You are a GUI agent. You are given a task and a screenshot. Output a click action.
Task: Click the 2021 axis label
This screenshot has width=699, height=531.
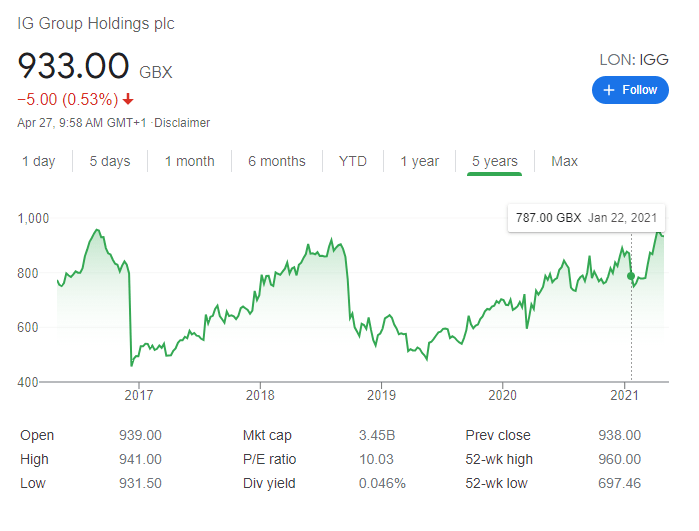click(624, 395)
